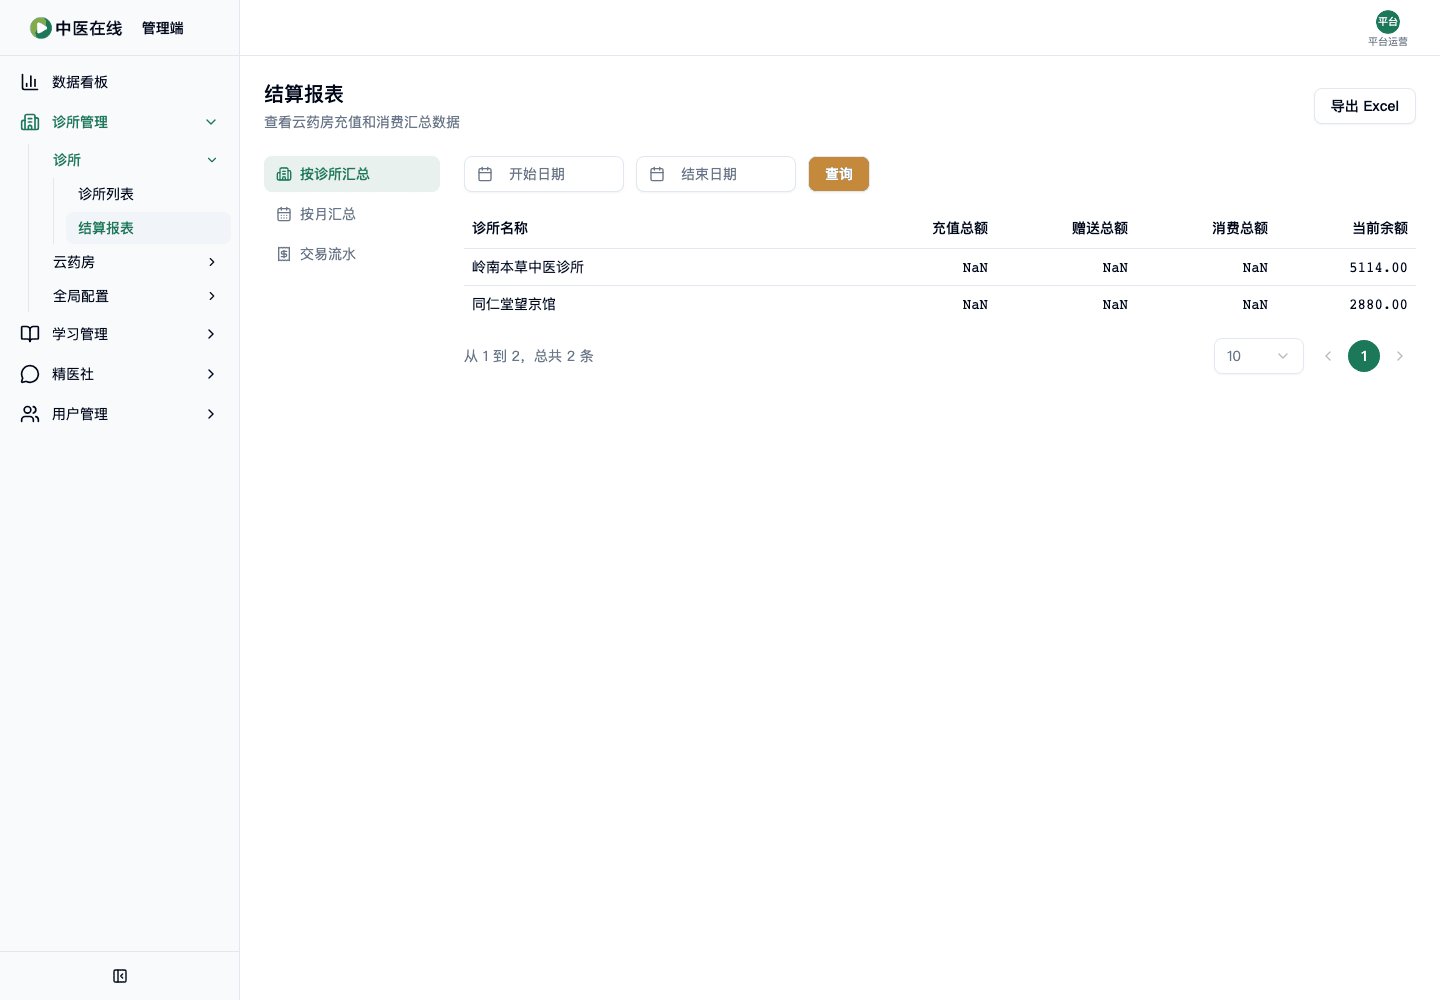Image resolution: width=1440 pixels, height=1000 pixels.
Task: Expand the 用户管理 chevron
Action: (211, 414)
